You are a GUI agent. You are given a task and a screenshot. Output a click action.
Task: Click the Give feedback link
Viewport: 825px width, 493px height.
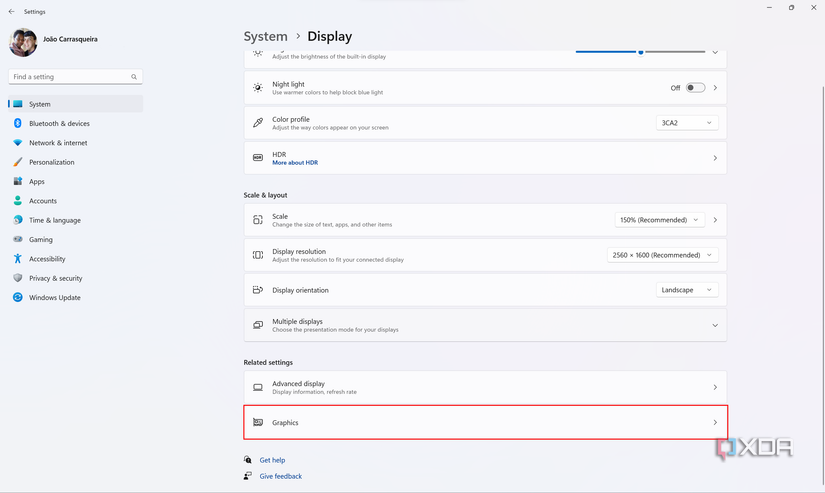pyautogui.click(x=280, y=476)
